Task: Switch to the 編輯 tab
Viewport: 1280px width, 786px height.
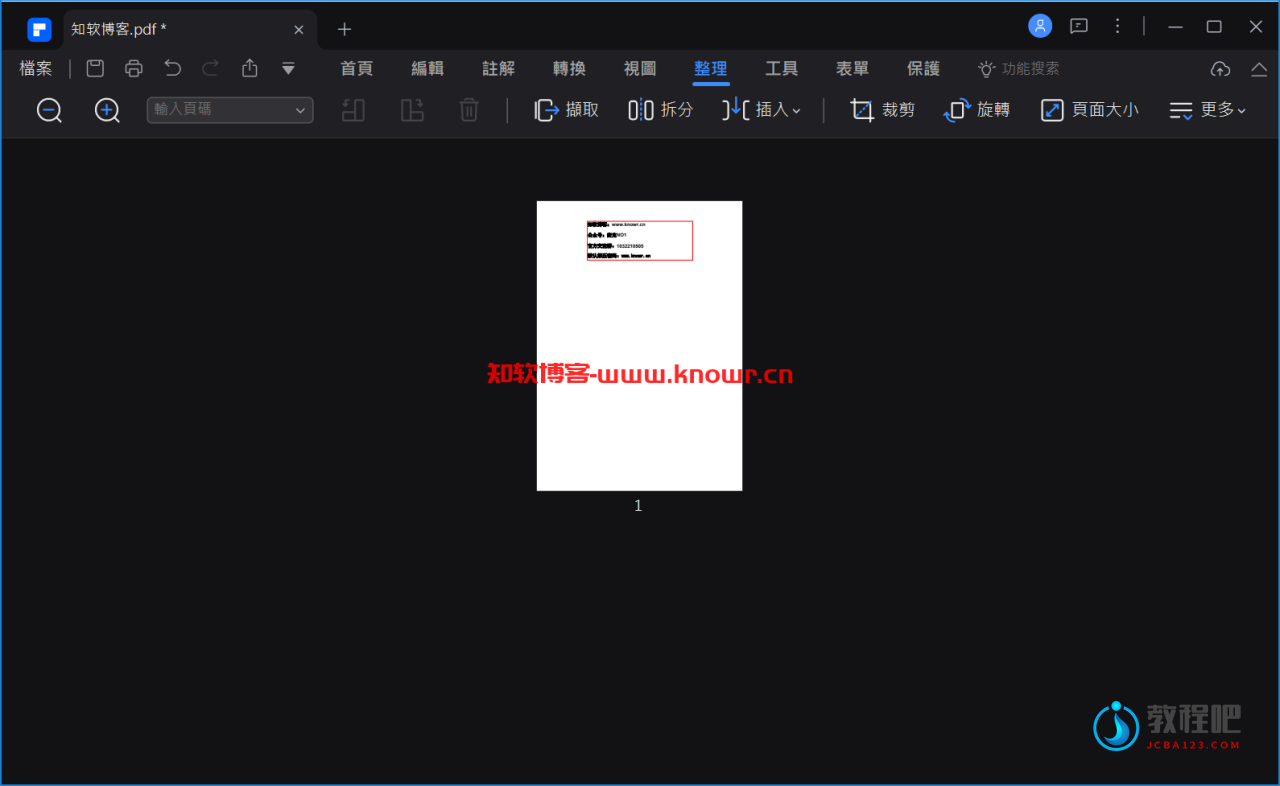Action: coord(428,68)
